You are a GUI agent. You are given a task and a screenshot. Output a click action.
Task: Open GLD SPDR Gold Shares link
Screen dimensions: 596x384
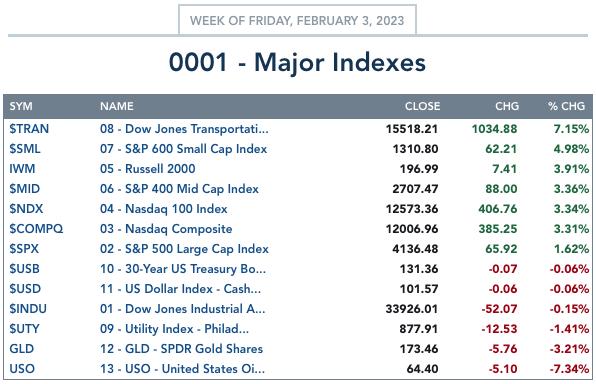181,349
